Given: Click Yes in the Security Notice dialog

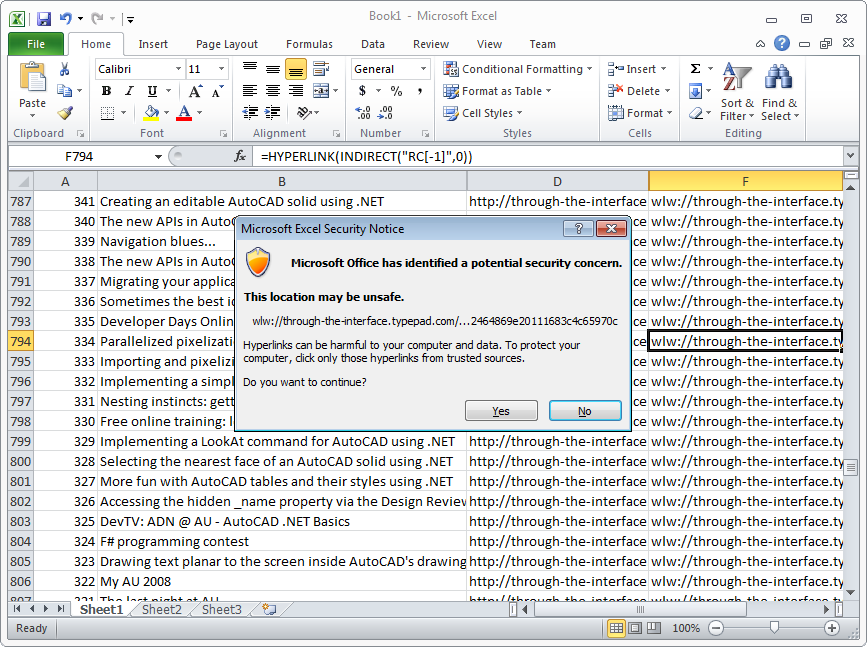Looking at the screenshot, I should (501, 411).
